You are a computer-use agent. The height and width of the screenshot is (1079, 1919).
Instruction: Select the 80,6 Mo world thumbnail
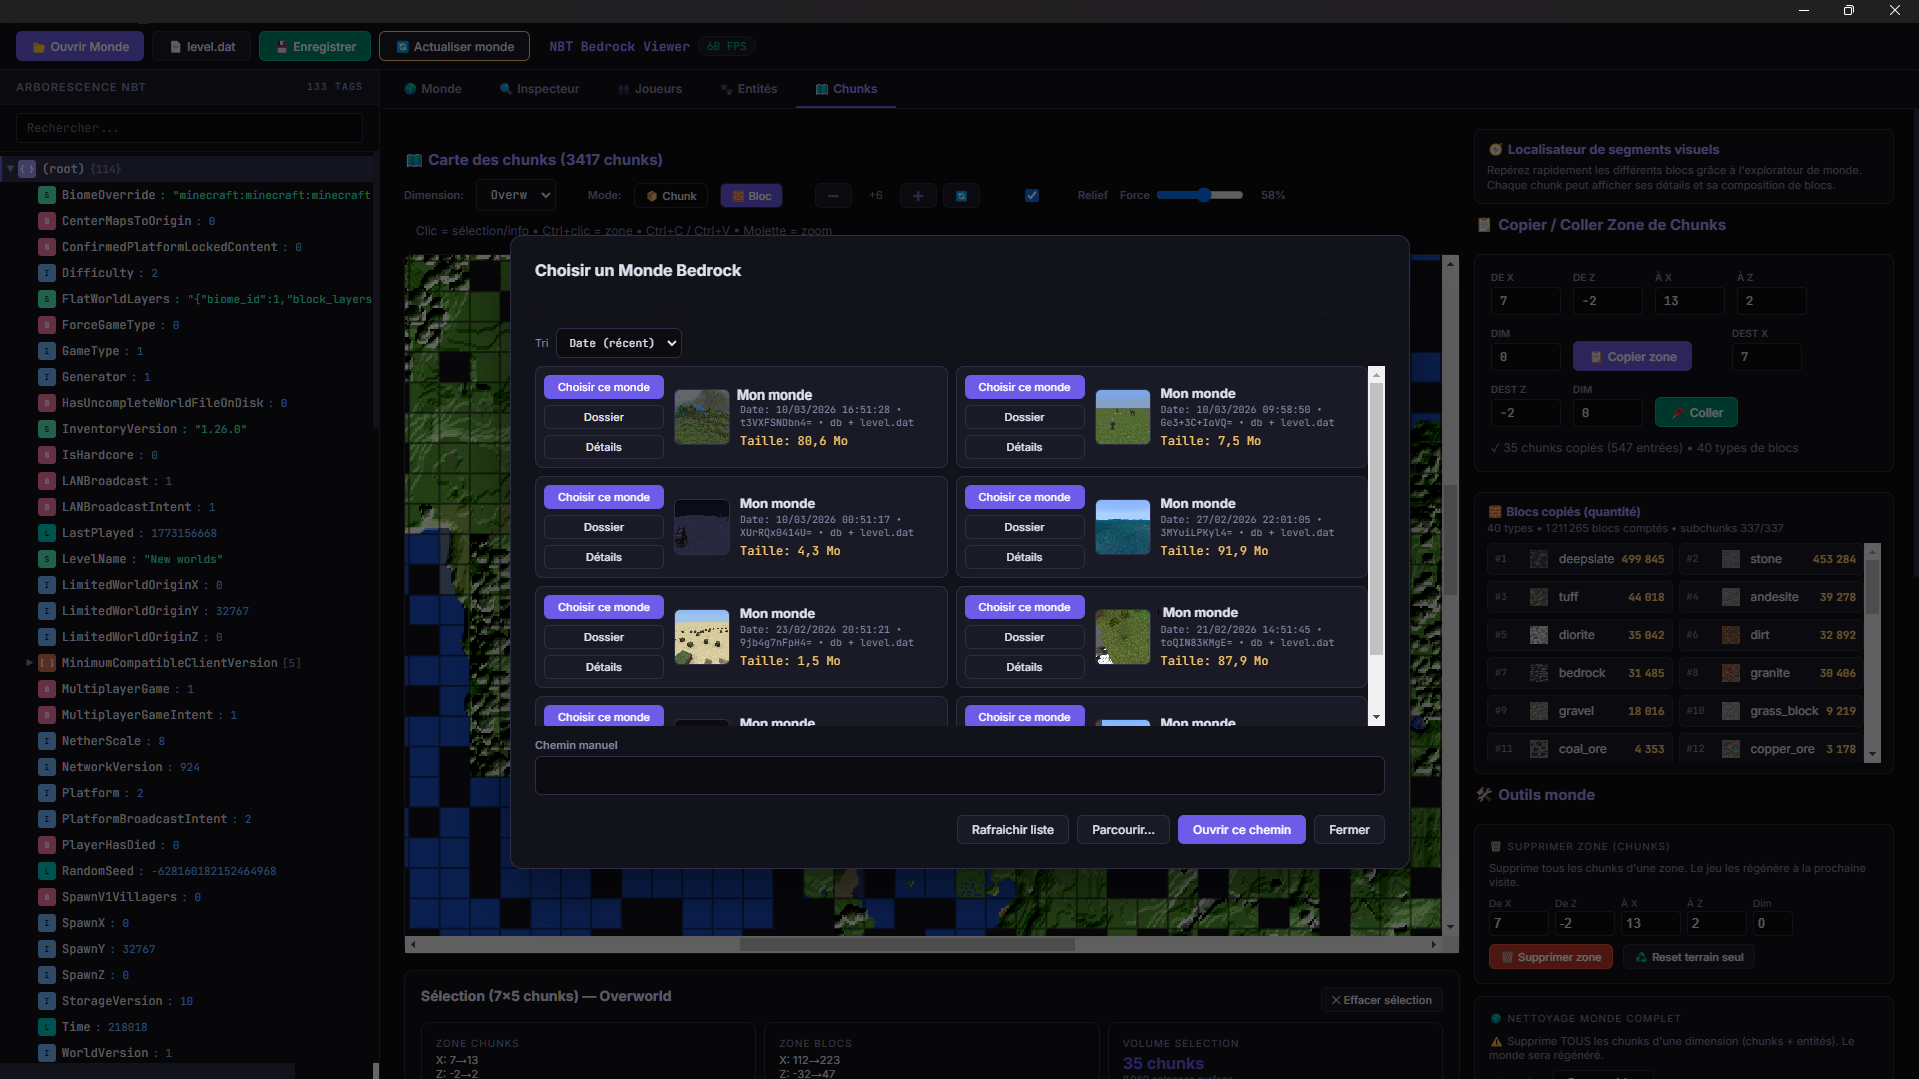702,417
